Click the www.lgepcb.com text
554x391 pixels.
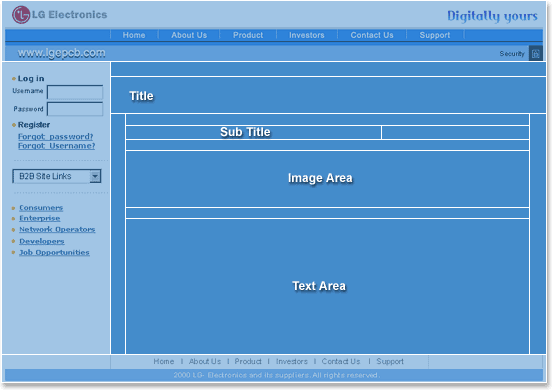(61, 53)
